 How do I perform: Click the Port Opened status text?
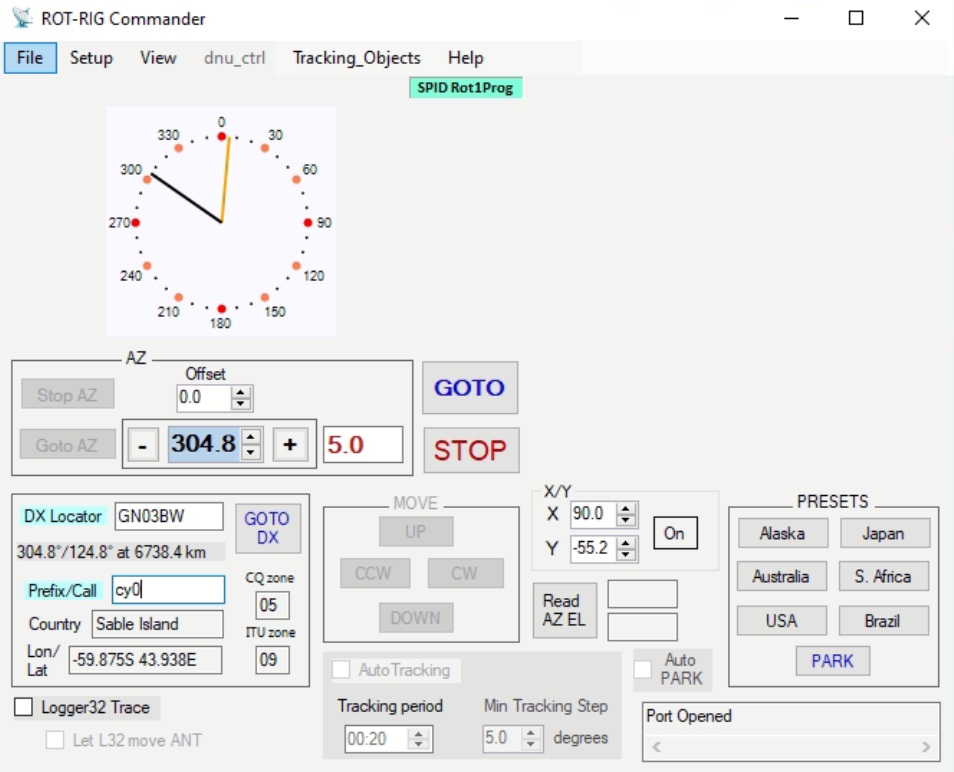click(x=689, y=716)
